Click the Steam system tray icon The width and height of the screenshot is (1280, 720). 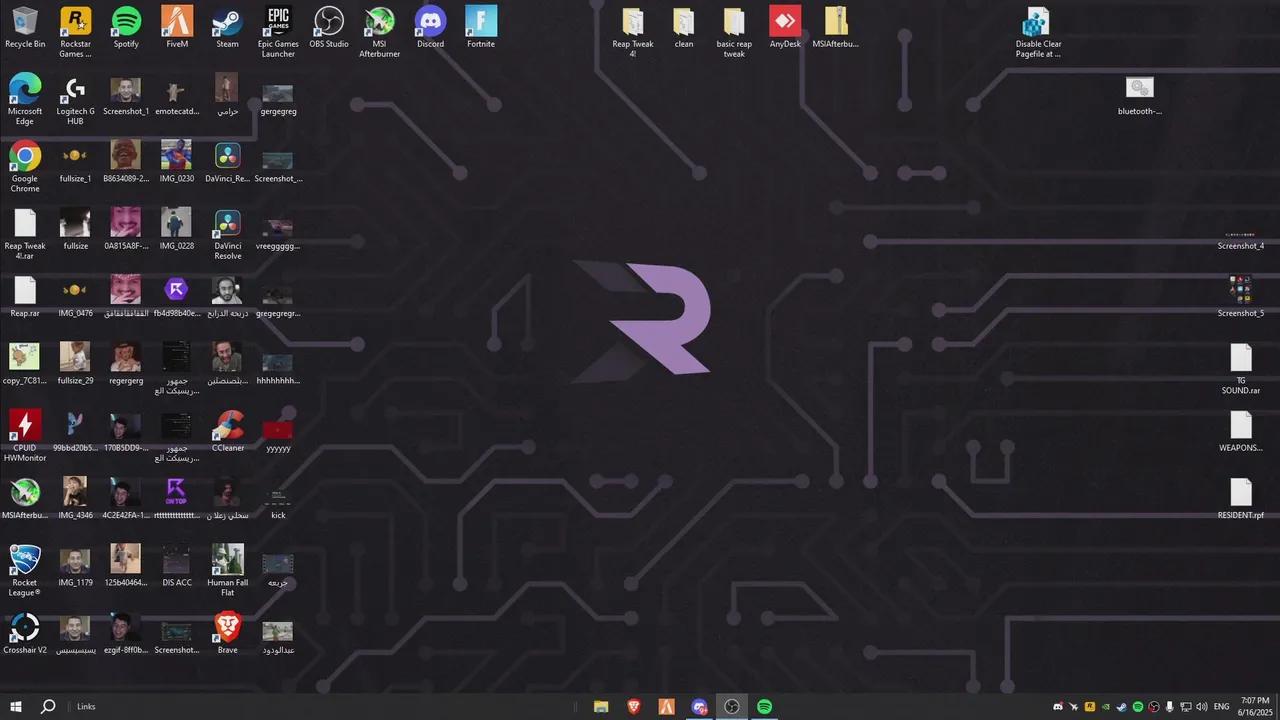(1122, 707)
